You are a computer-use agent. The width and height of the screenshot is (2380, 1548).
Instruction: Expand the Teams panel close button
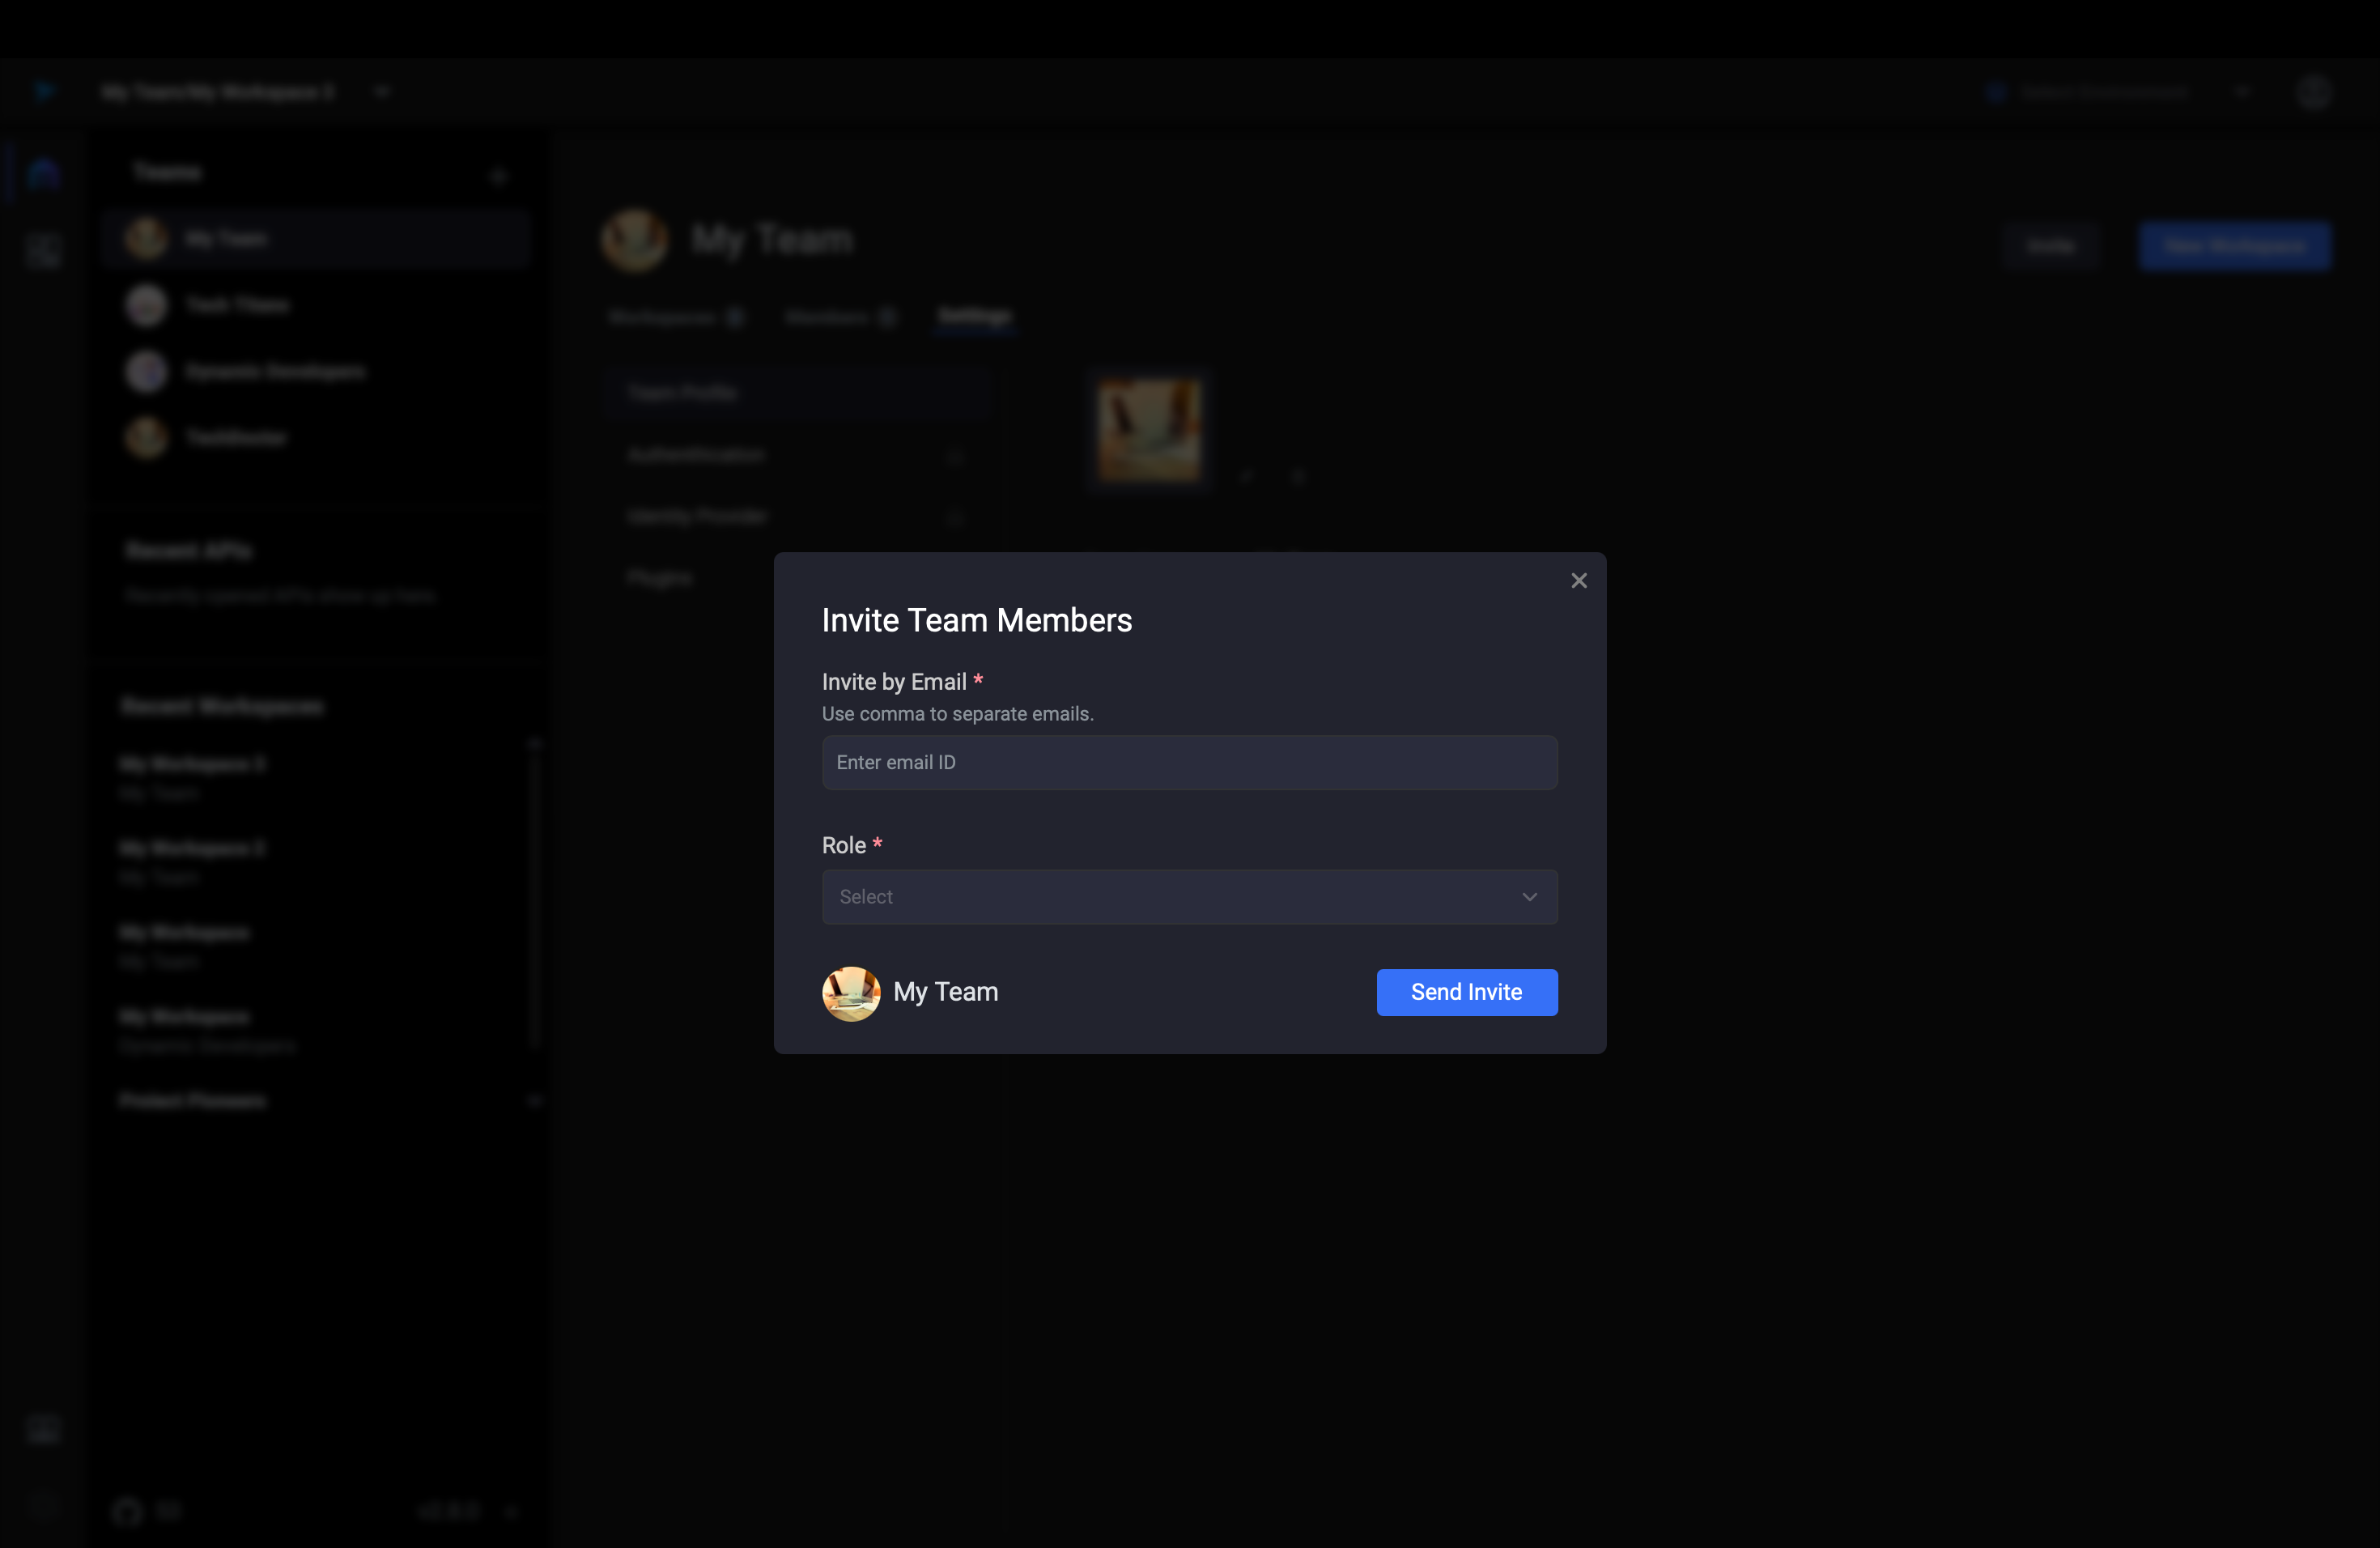coord(496,172)
